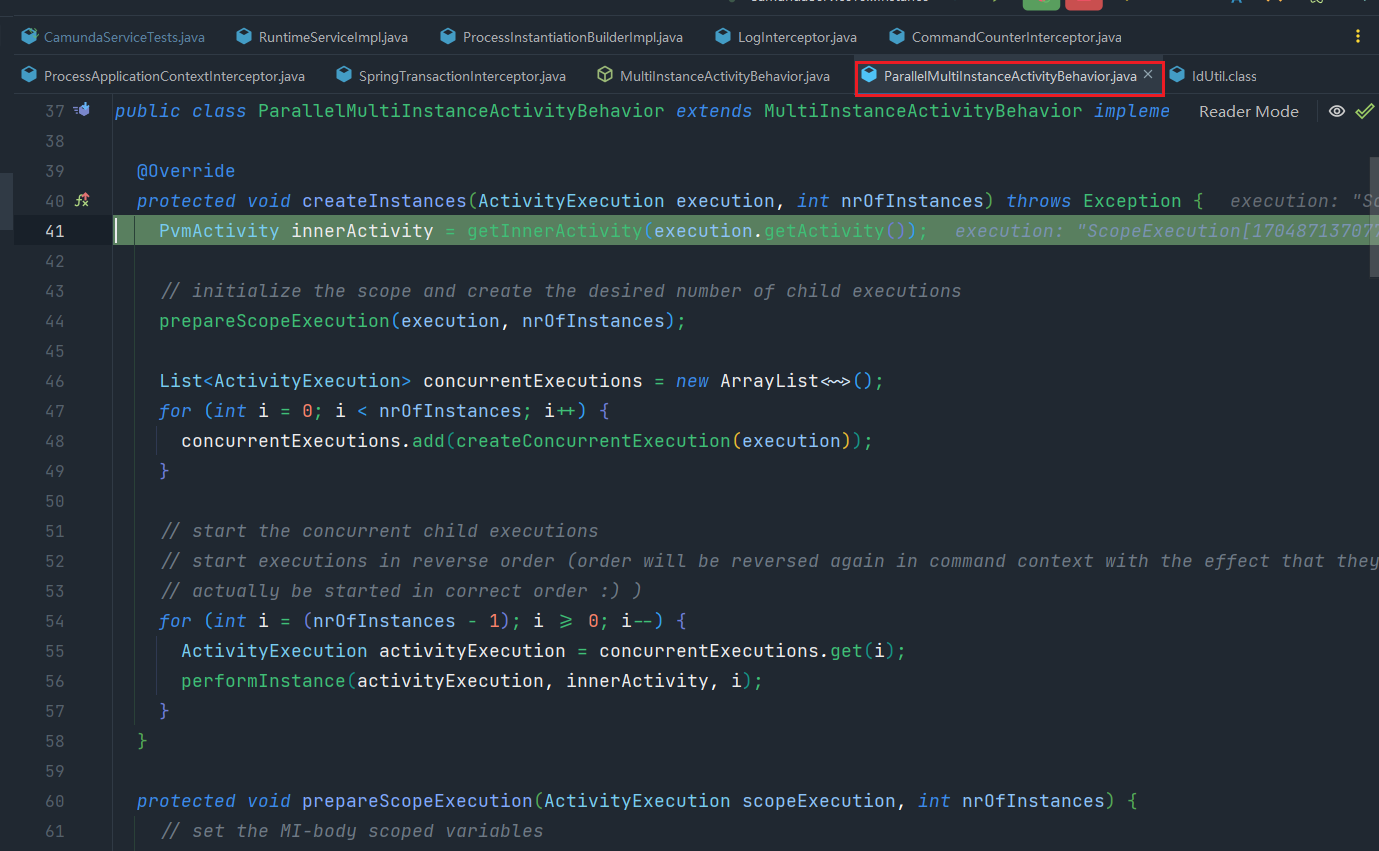
Task: Open the editor tabs kebab menu
Action: (1357, 37)
